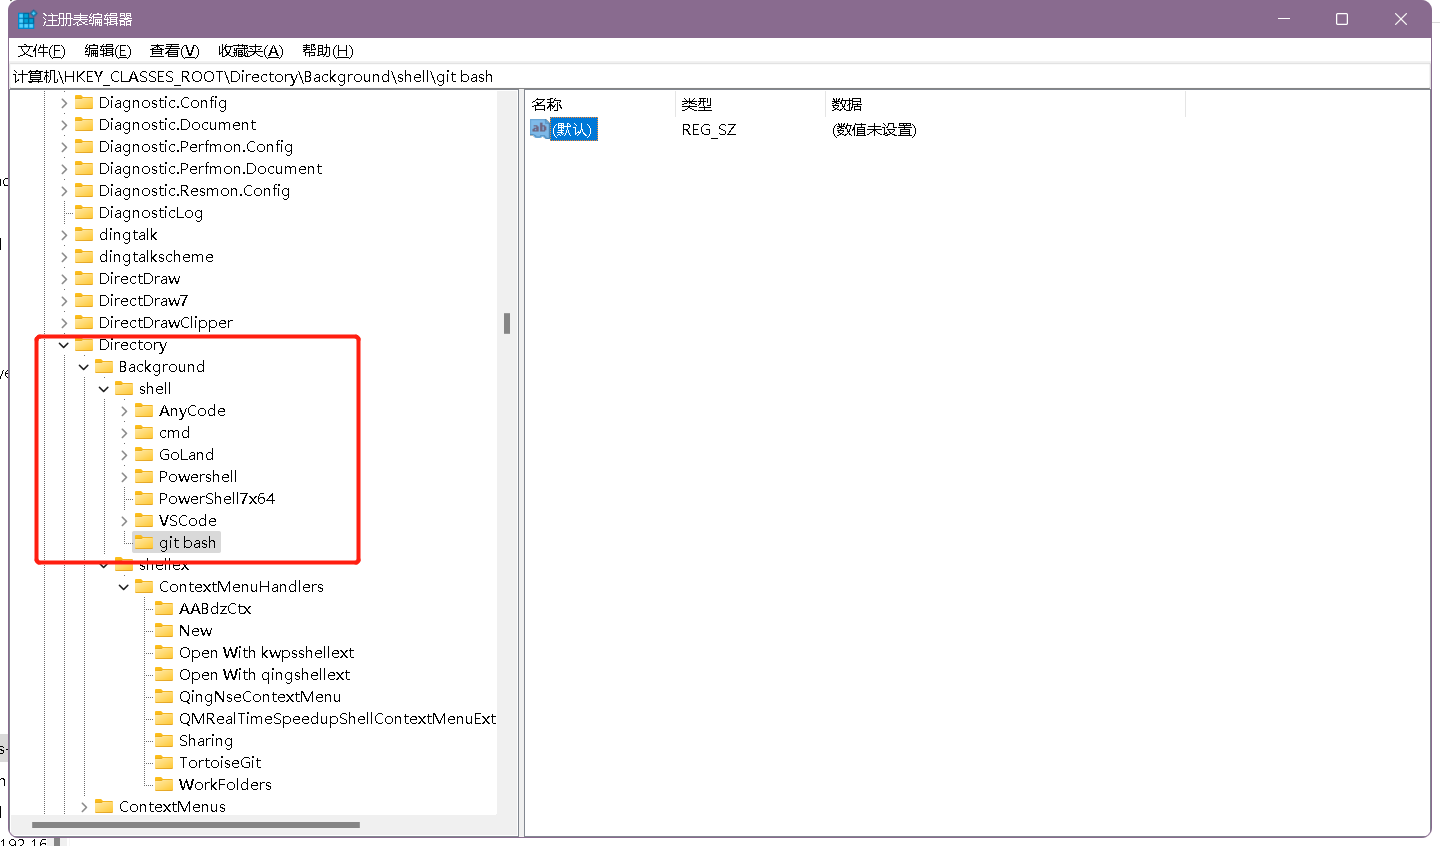
Task: Click the cmd key folder icon
Action: click(142, 432)
